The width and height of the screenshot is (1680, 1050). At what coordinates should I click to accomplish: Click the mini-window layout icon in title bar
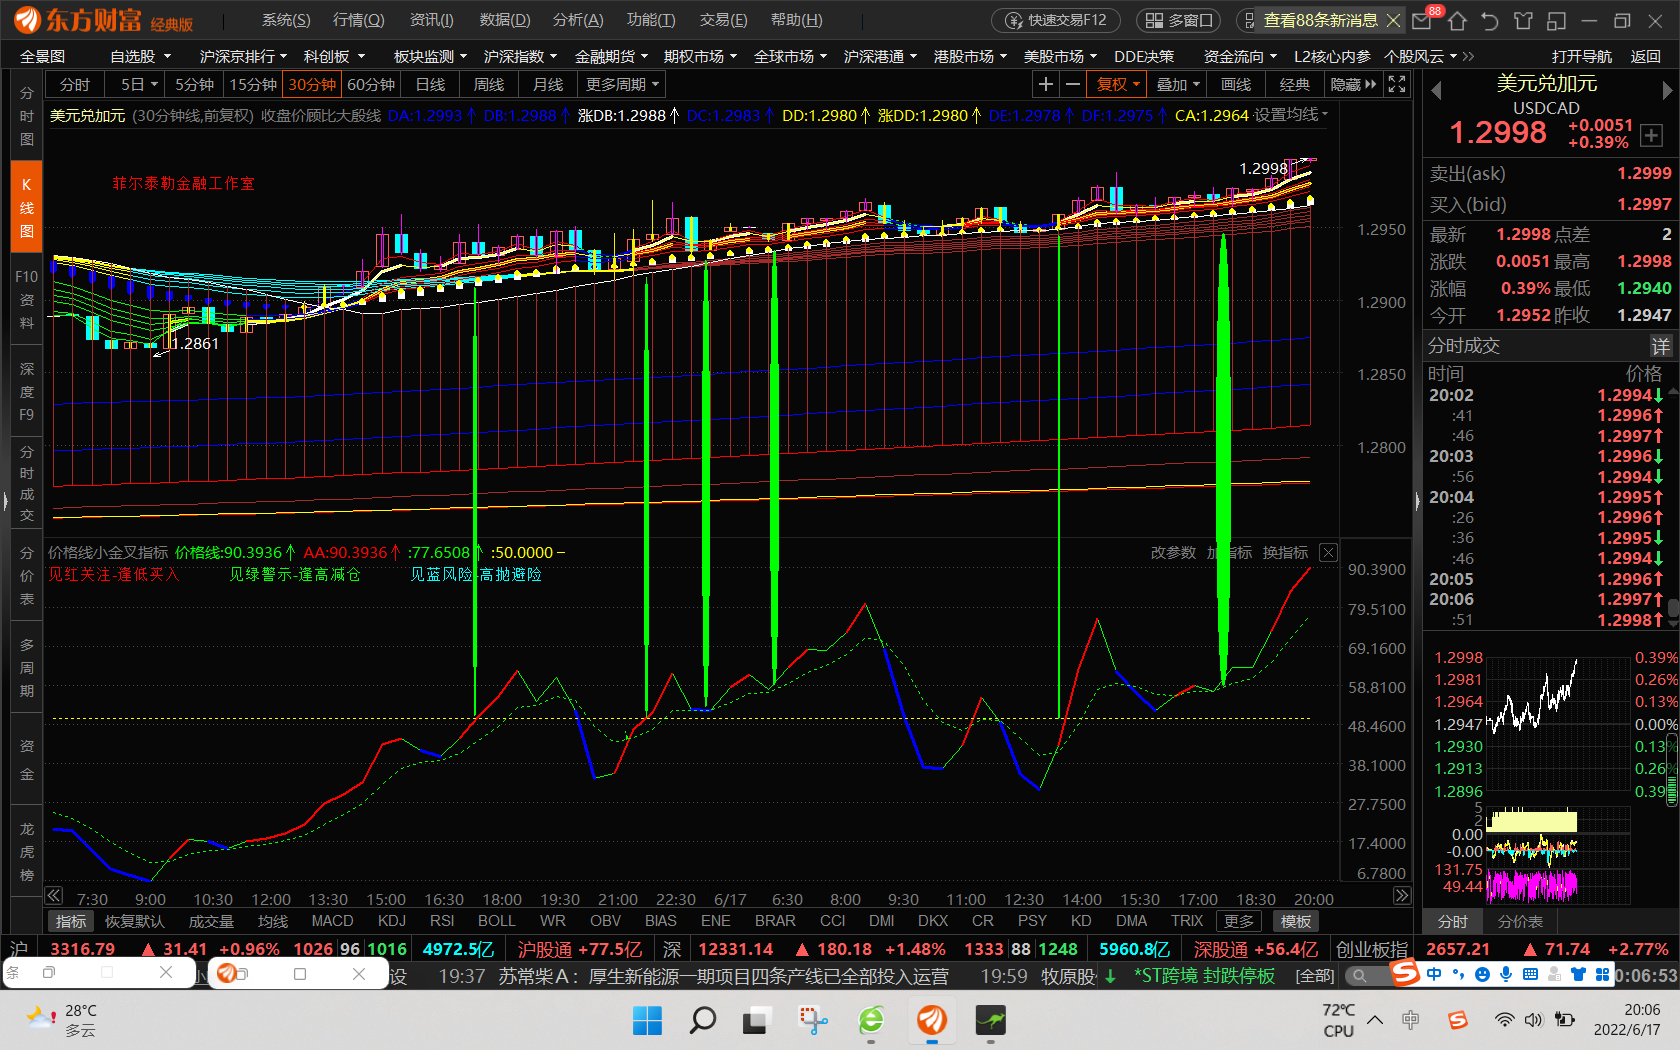click(x=1556, y=20)
